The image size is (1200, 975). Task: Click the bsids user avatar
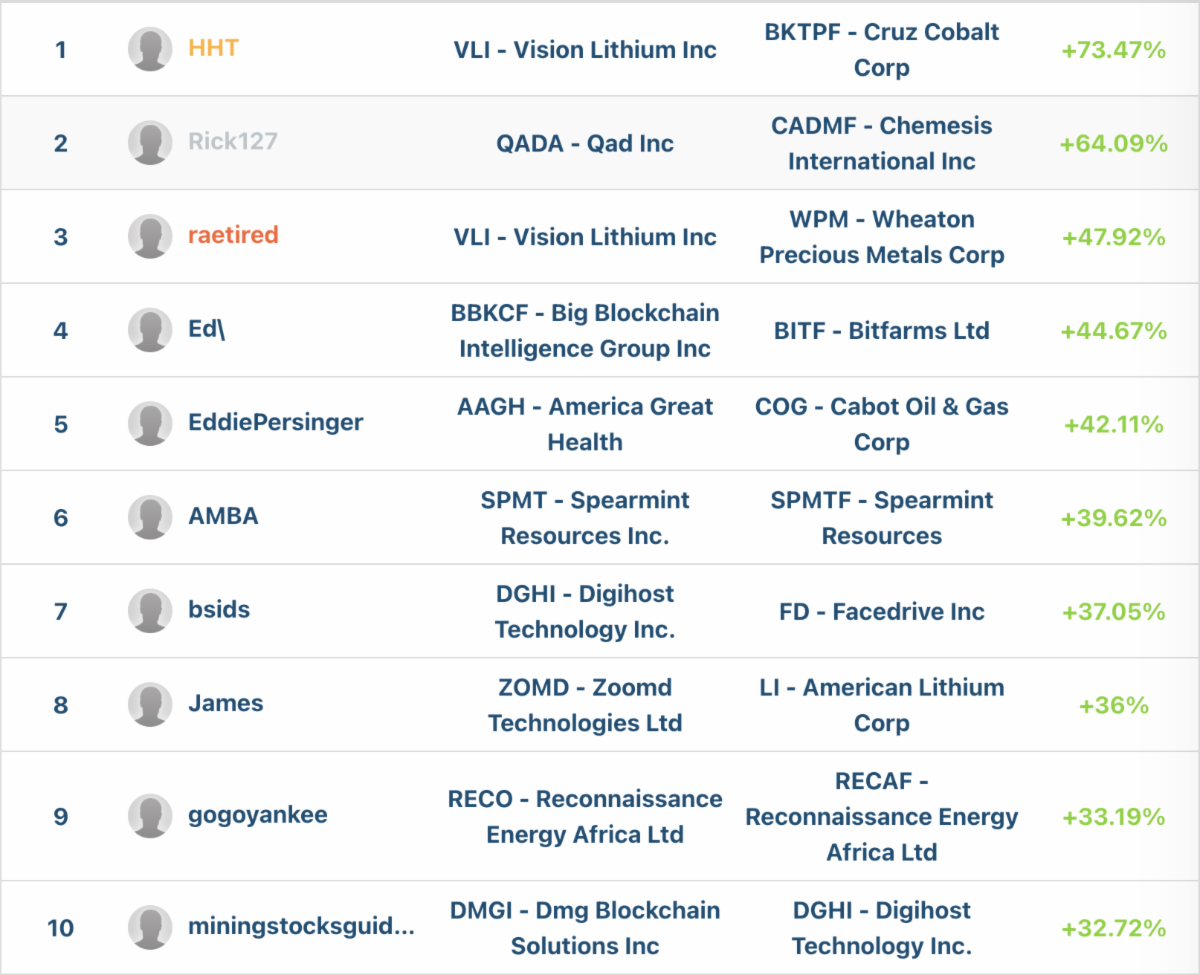[150, 611]
